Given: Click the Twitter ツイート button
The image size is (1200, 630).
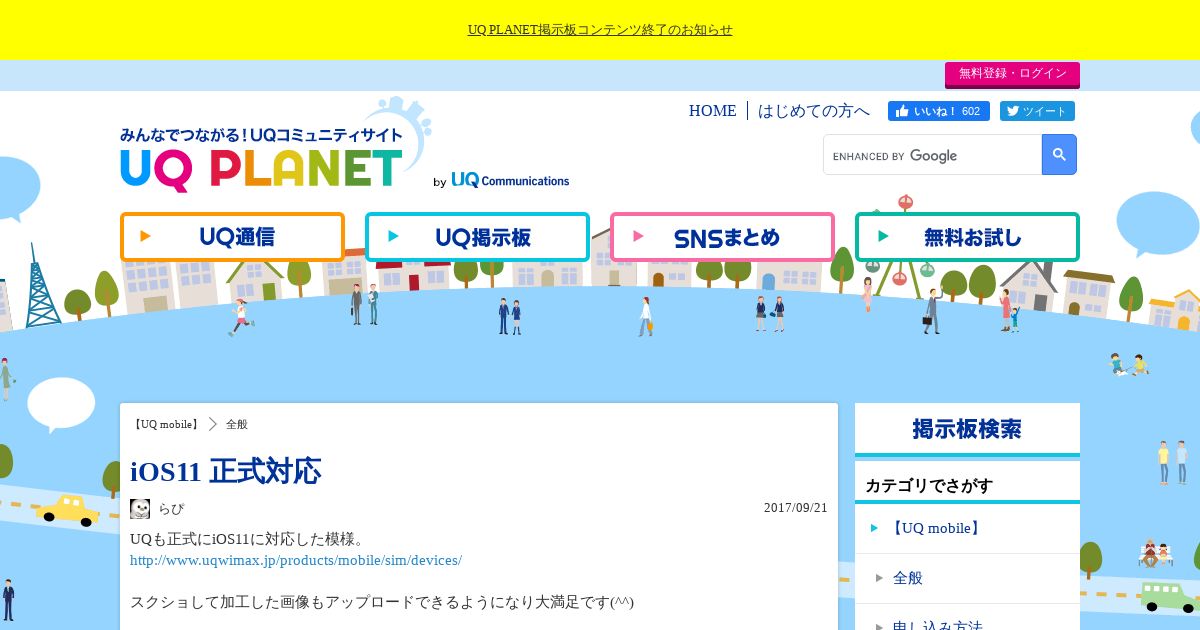Looking at the screenshot, I should 1037,111.
